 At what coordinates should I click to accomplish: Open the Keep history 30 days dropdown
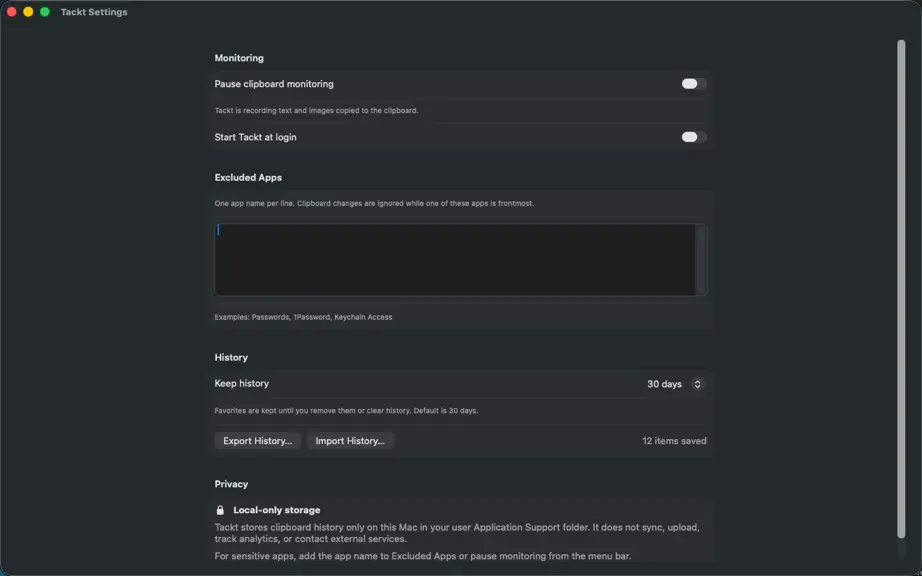coord(675,384)
